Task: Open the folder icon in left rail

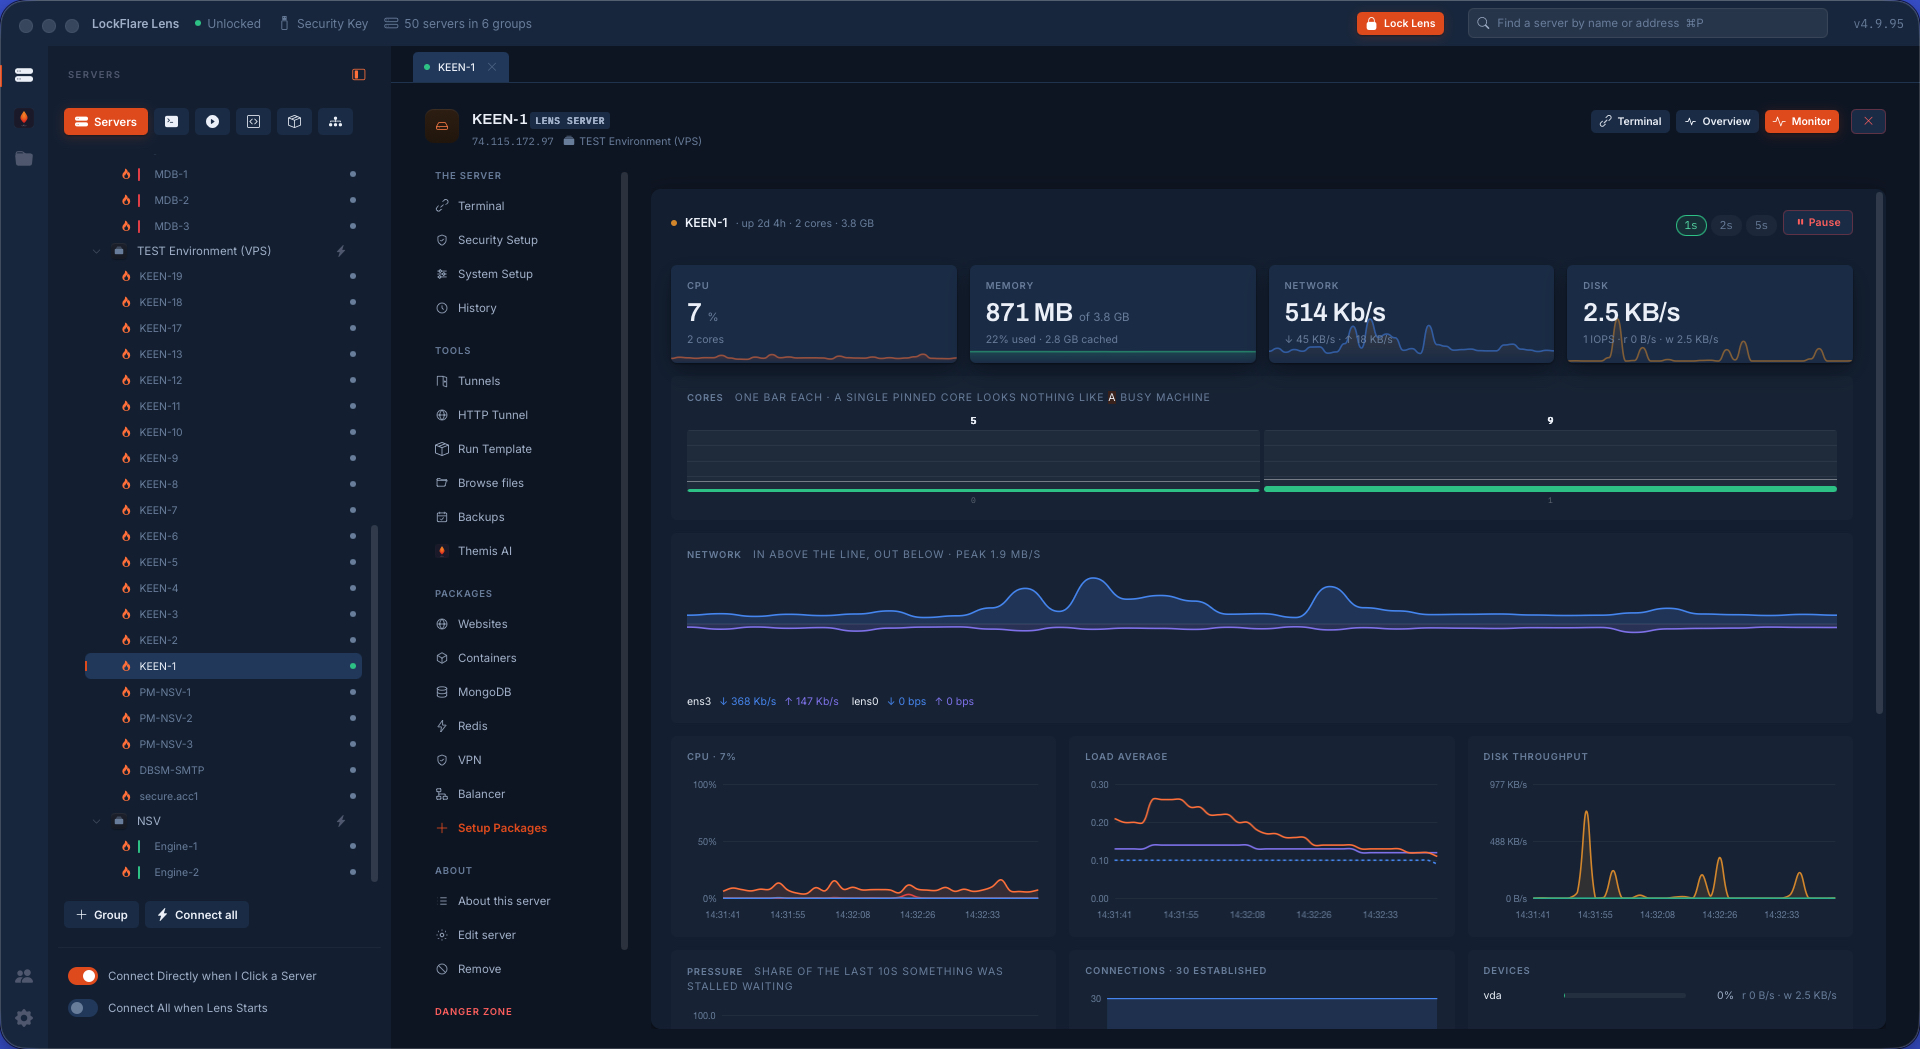Action: click(x=24, y=159)
